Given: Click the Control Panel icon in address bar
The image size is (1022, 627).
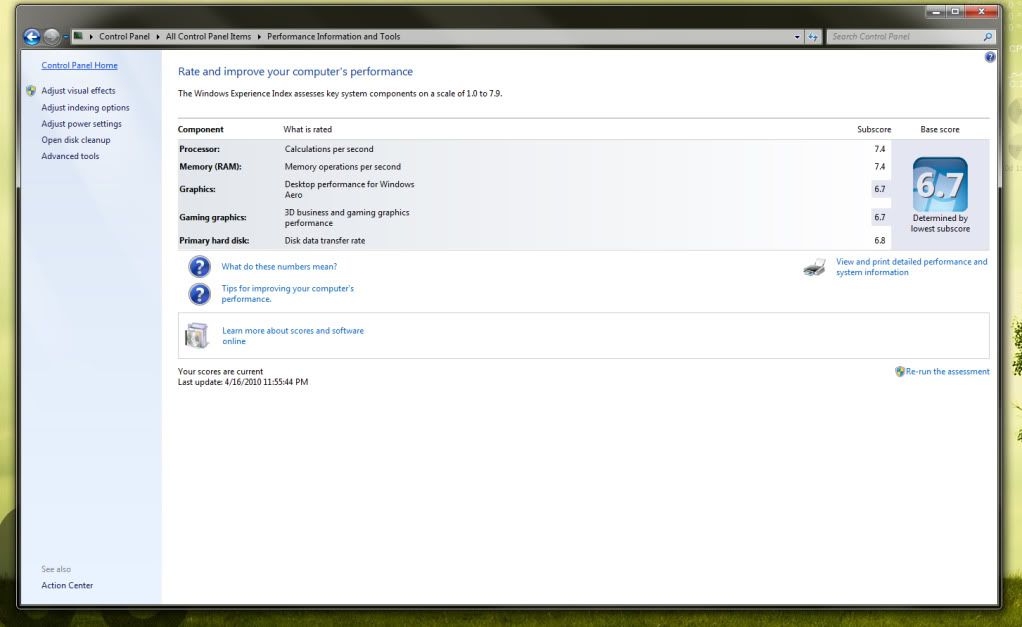Looking at the screenshot, I should tap(78, 36).
